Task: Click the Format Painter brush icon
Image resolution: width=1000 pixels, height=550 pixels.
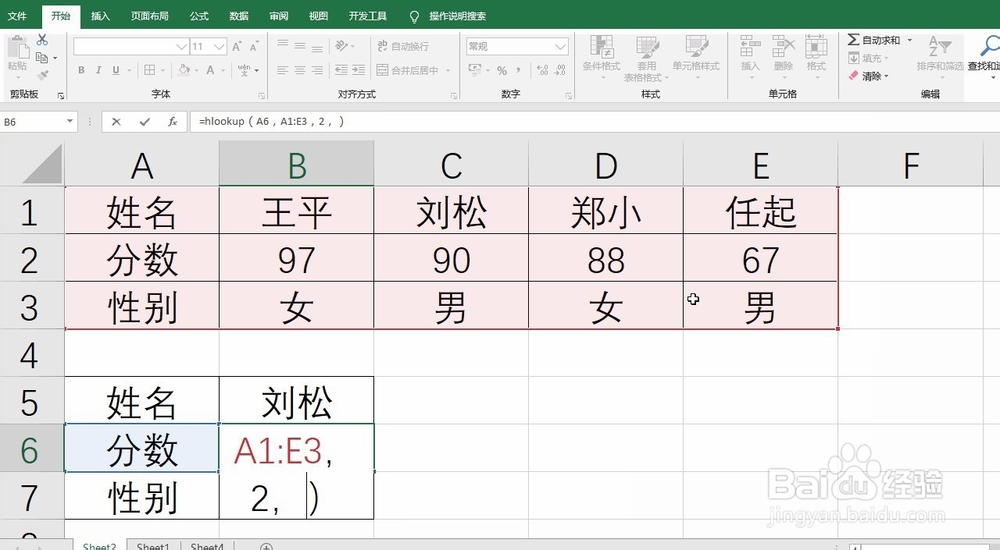Action: click(x=42, y=75)
